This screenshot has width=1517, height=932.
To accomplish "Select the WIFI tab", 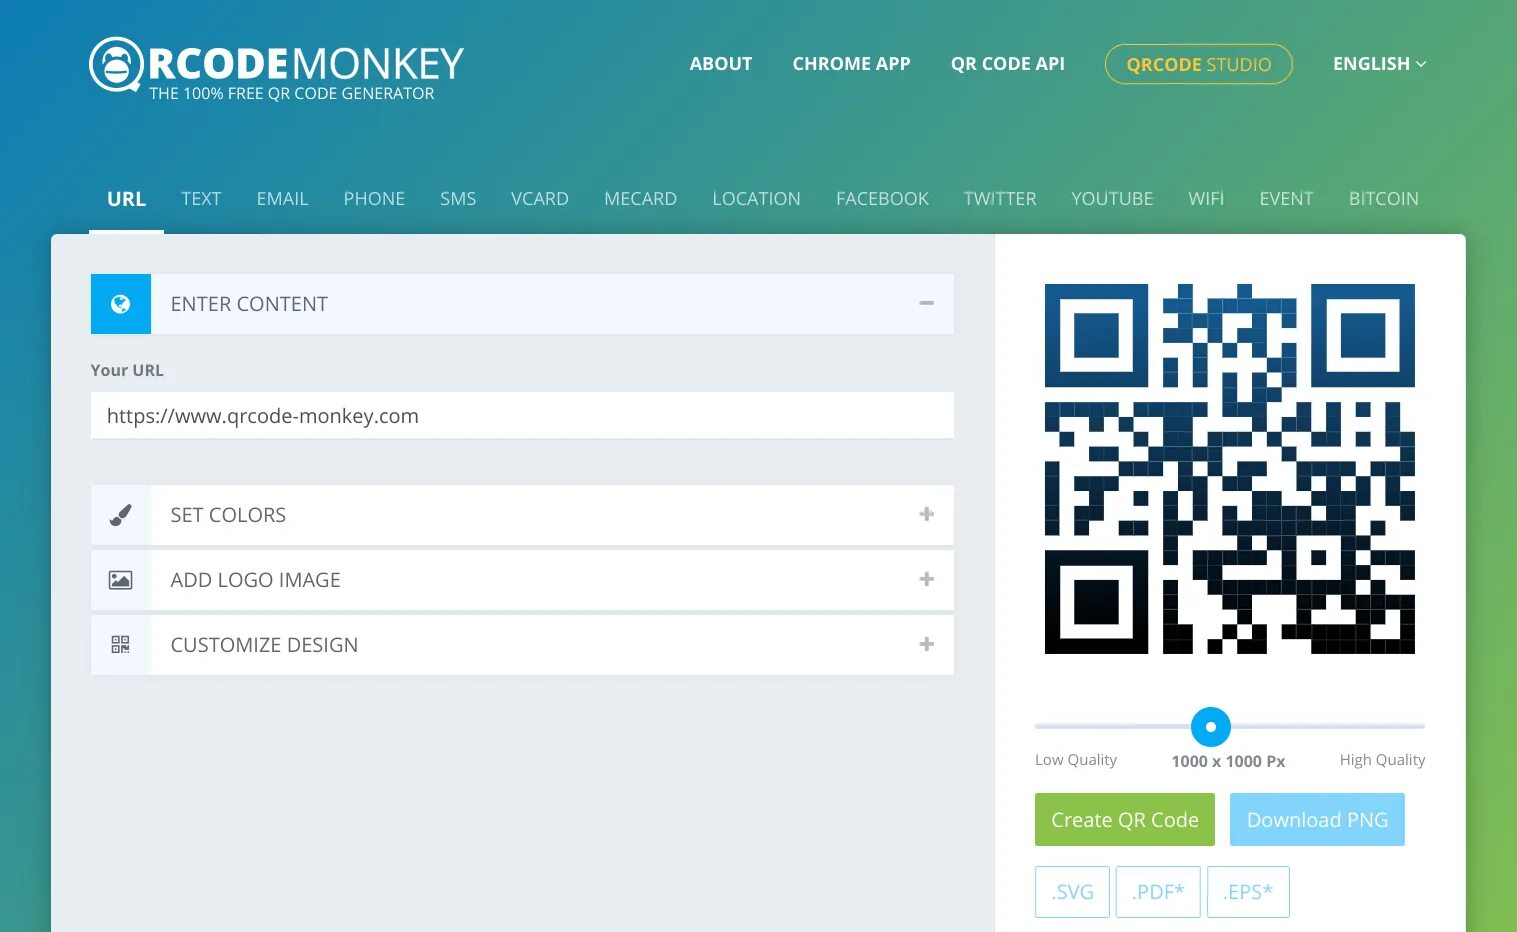I will tap(1206, 199).
